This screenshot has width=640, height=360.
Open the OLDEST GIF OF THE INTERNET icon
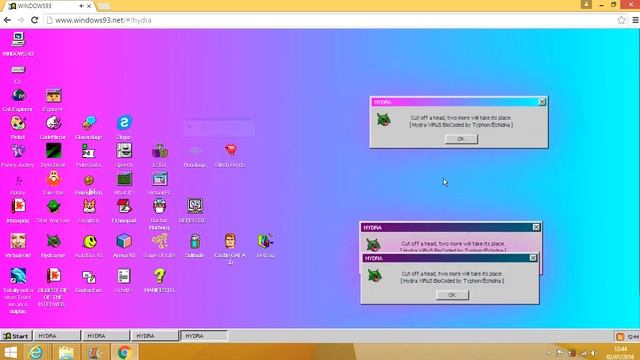[53, 276]
